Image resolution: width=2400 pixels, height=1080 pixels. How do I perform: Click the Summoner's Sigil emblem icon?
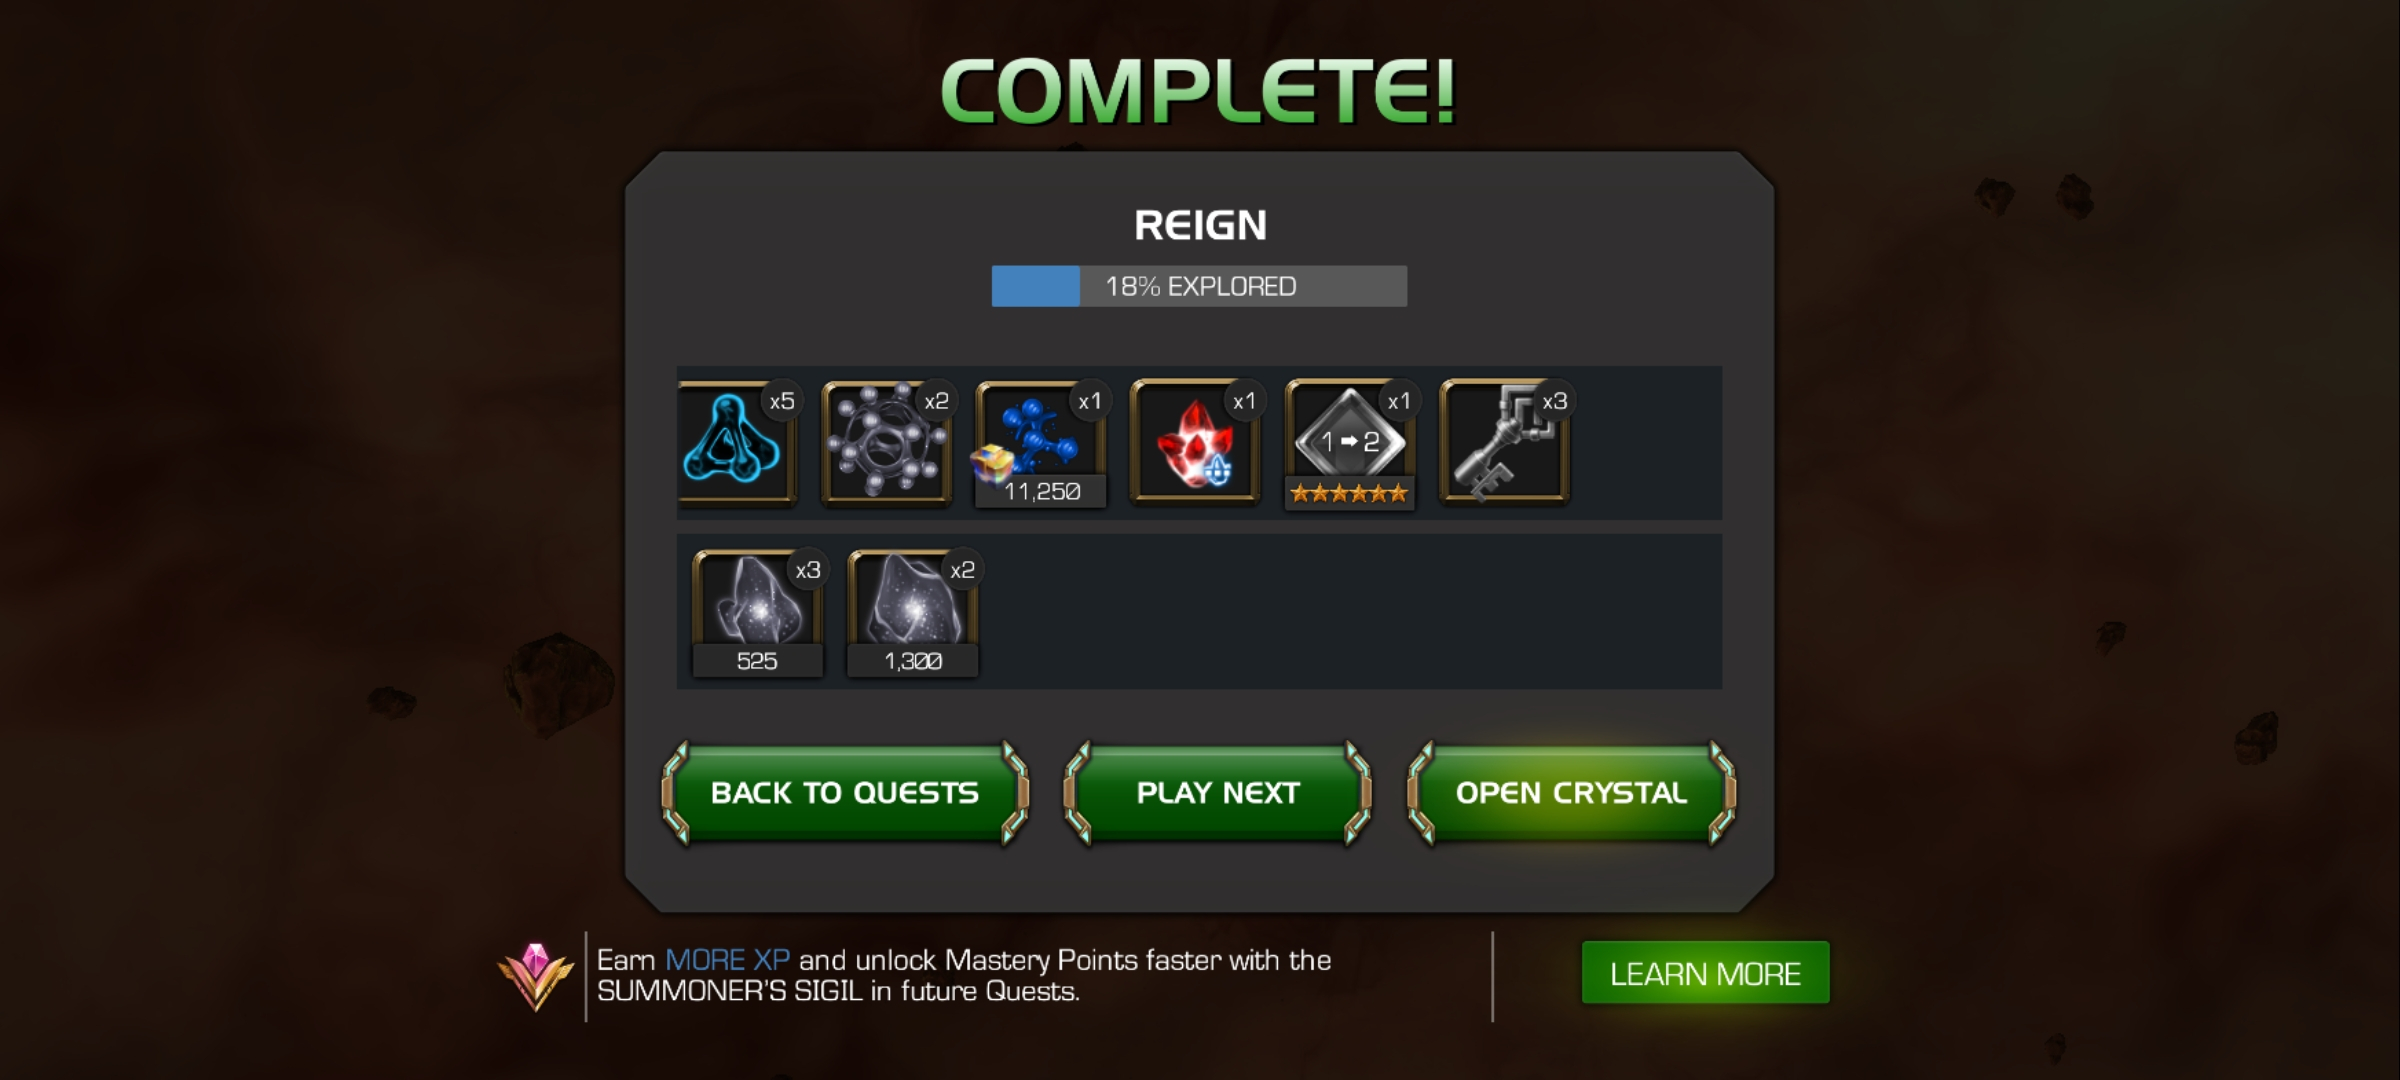coord(536,975)
